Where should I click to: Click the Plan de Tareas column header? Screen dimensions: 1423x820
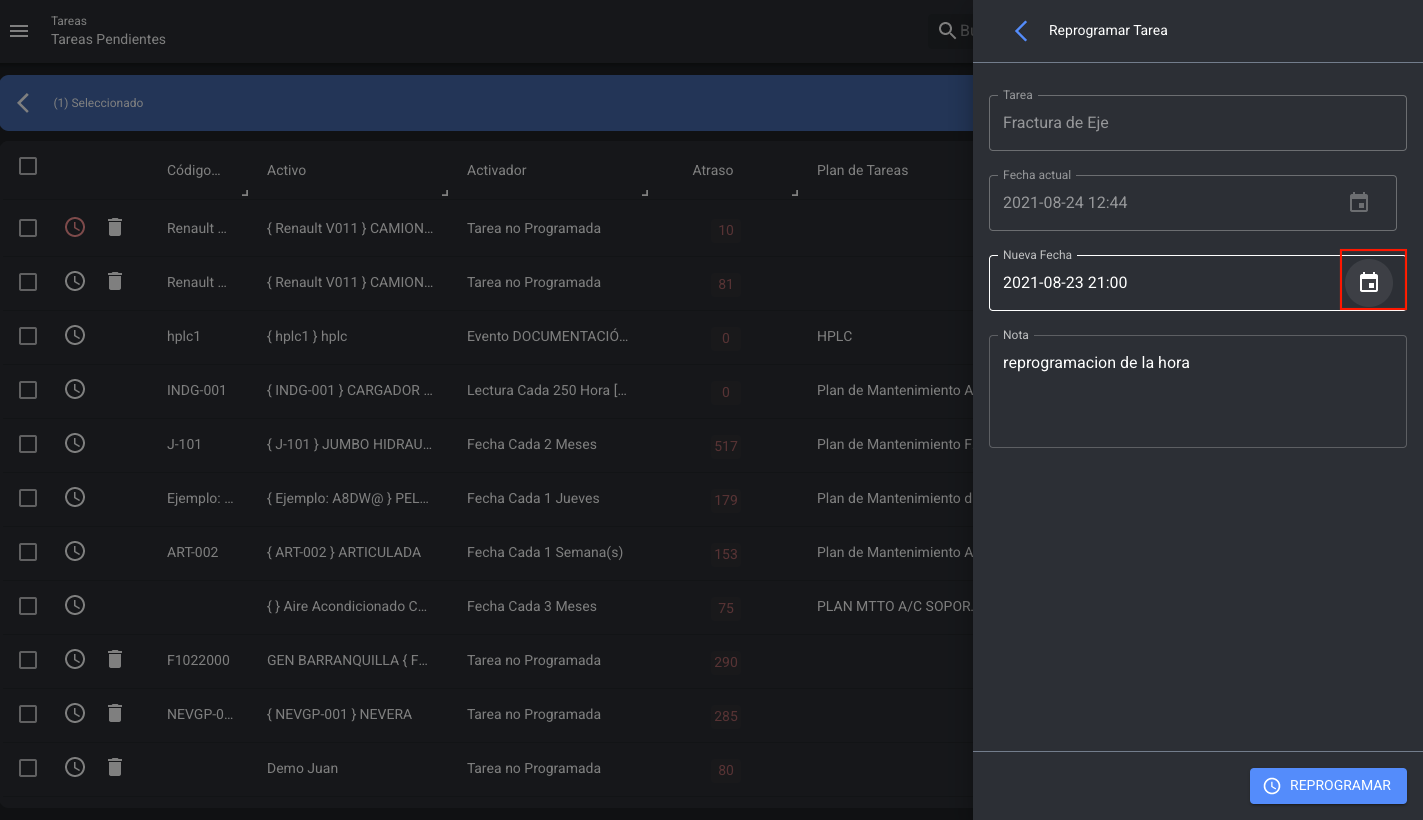coord(862,171)
